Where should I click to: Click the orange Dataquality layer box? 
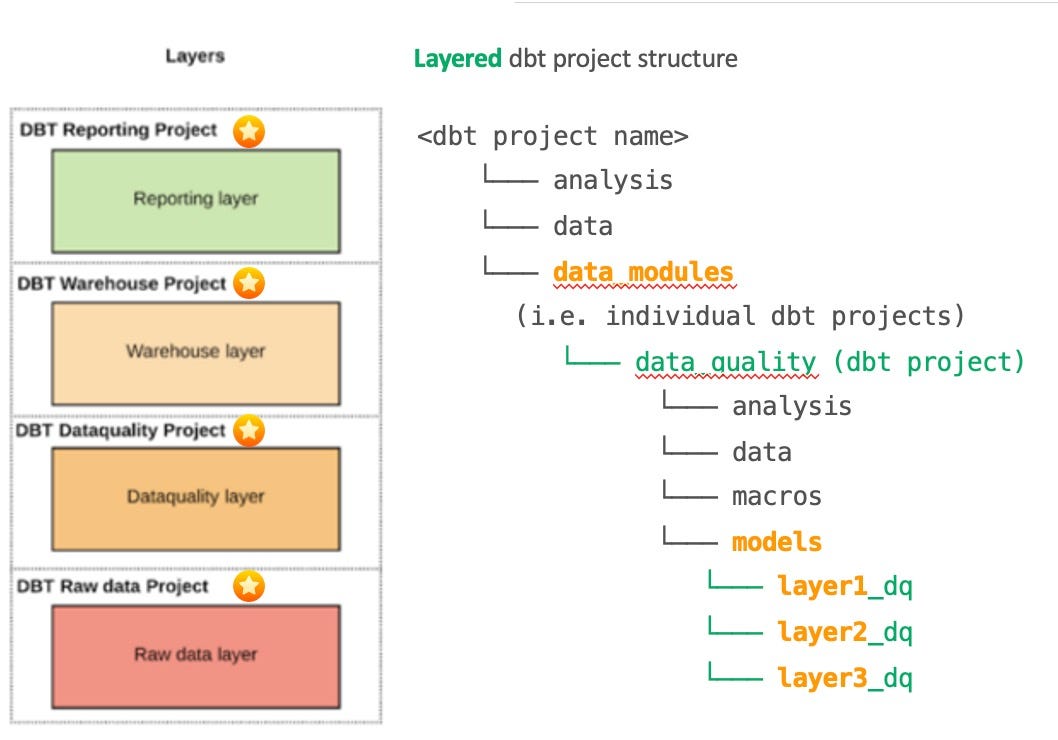(x=196, y=498)
